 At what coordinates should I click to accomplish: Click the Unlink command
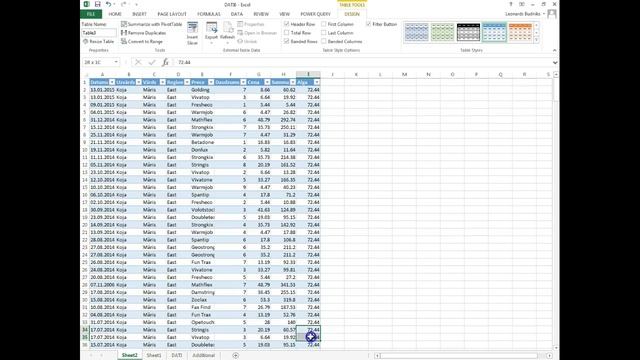click(x=247, y=41)
